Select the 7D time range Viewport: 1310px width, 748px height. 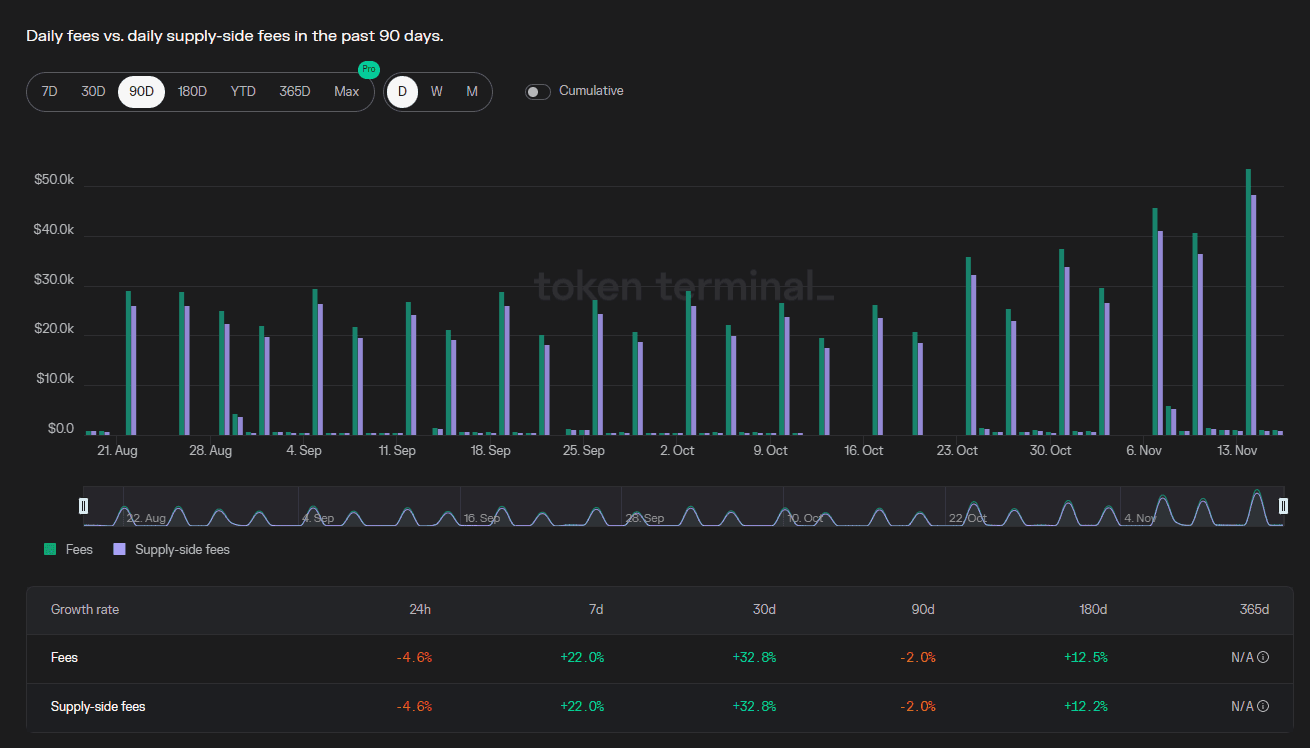click(x=49, y=92)
